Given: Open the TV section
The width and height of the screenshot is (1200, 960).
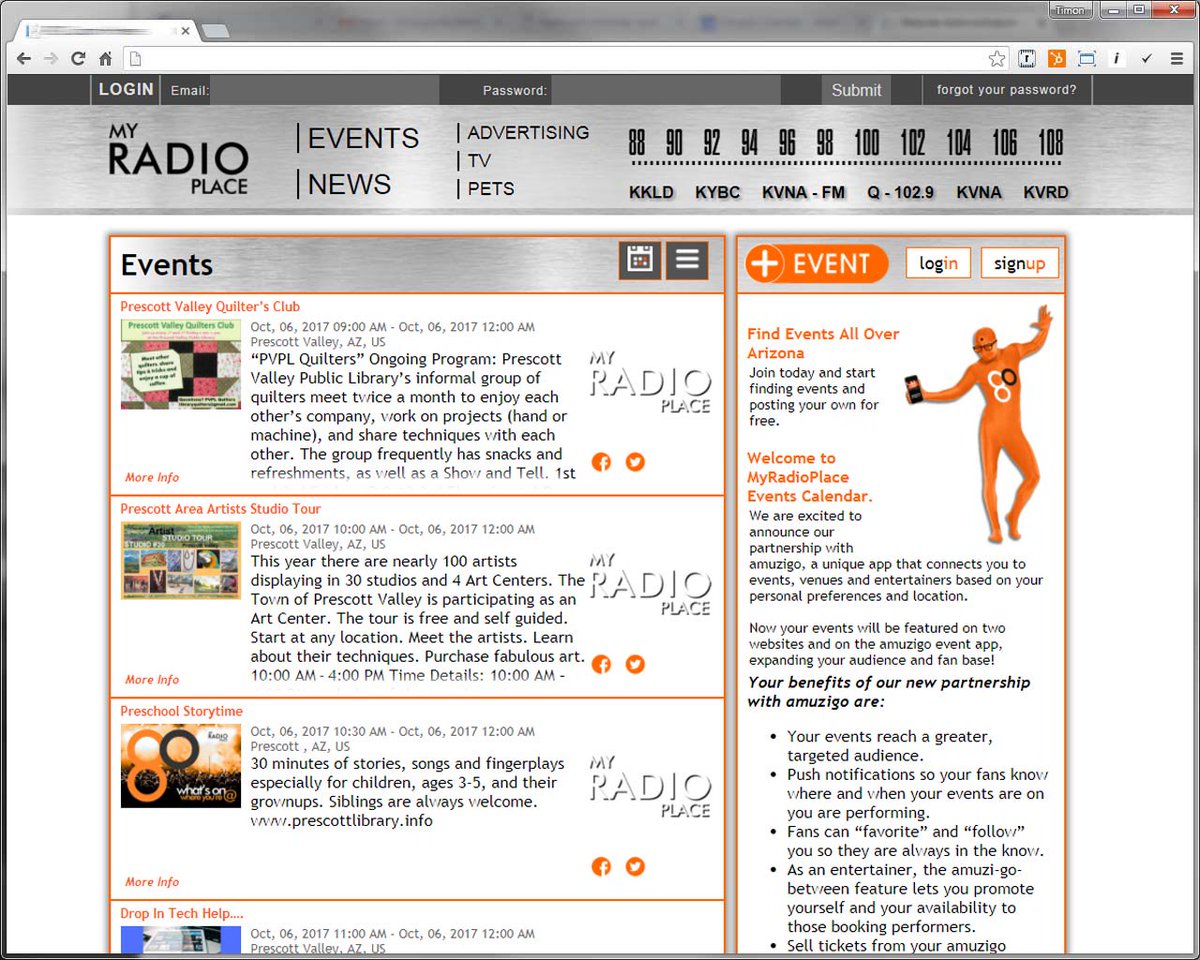Looking at the screenshot, I should [479, 160].
